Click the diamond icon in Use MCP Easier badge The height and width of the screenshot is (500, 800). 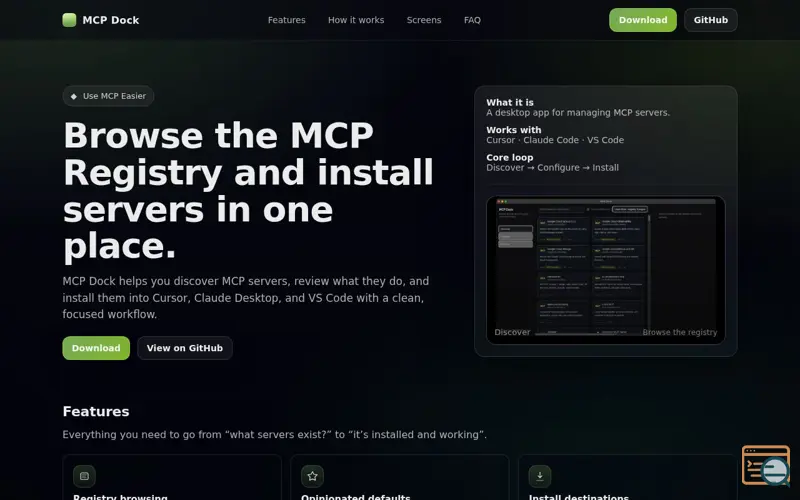(73, 96)
